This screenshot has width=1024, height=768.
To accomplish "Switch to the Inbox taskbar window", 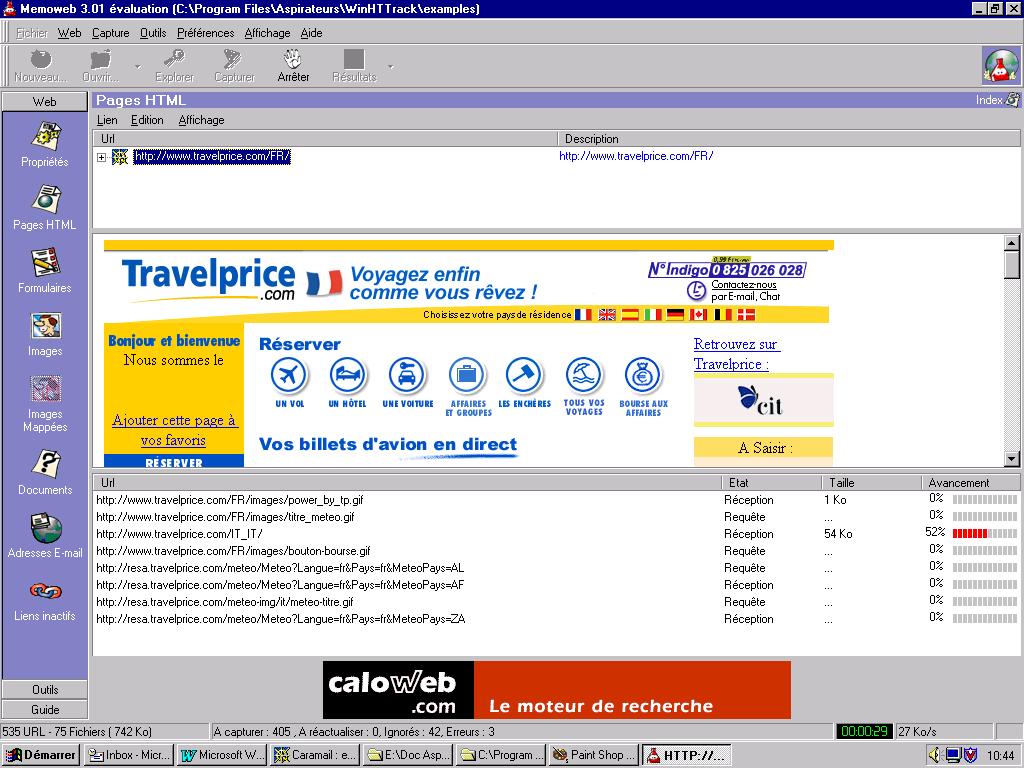I will 129,755.
